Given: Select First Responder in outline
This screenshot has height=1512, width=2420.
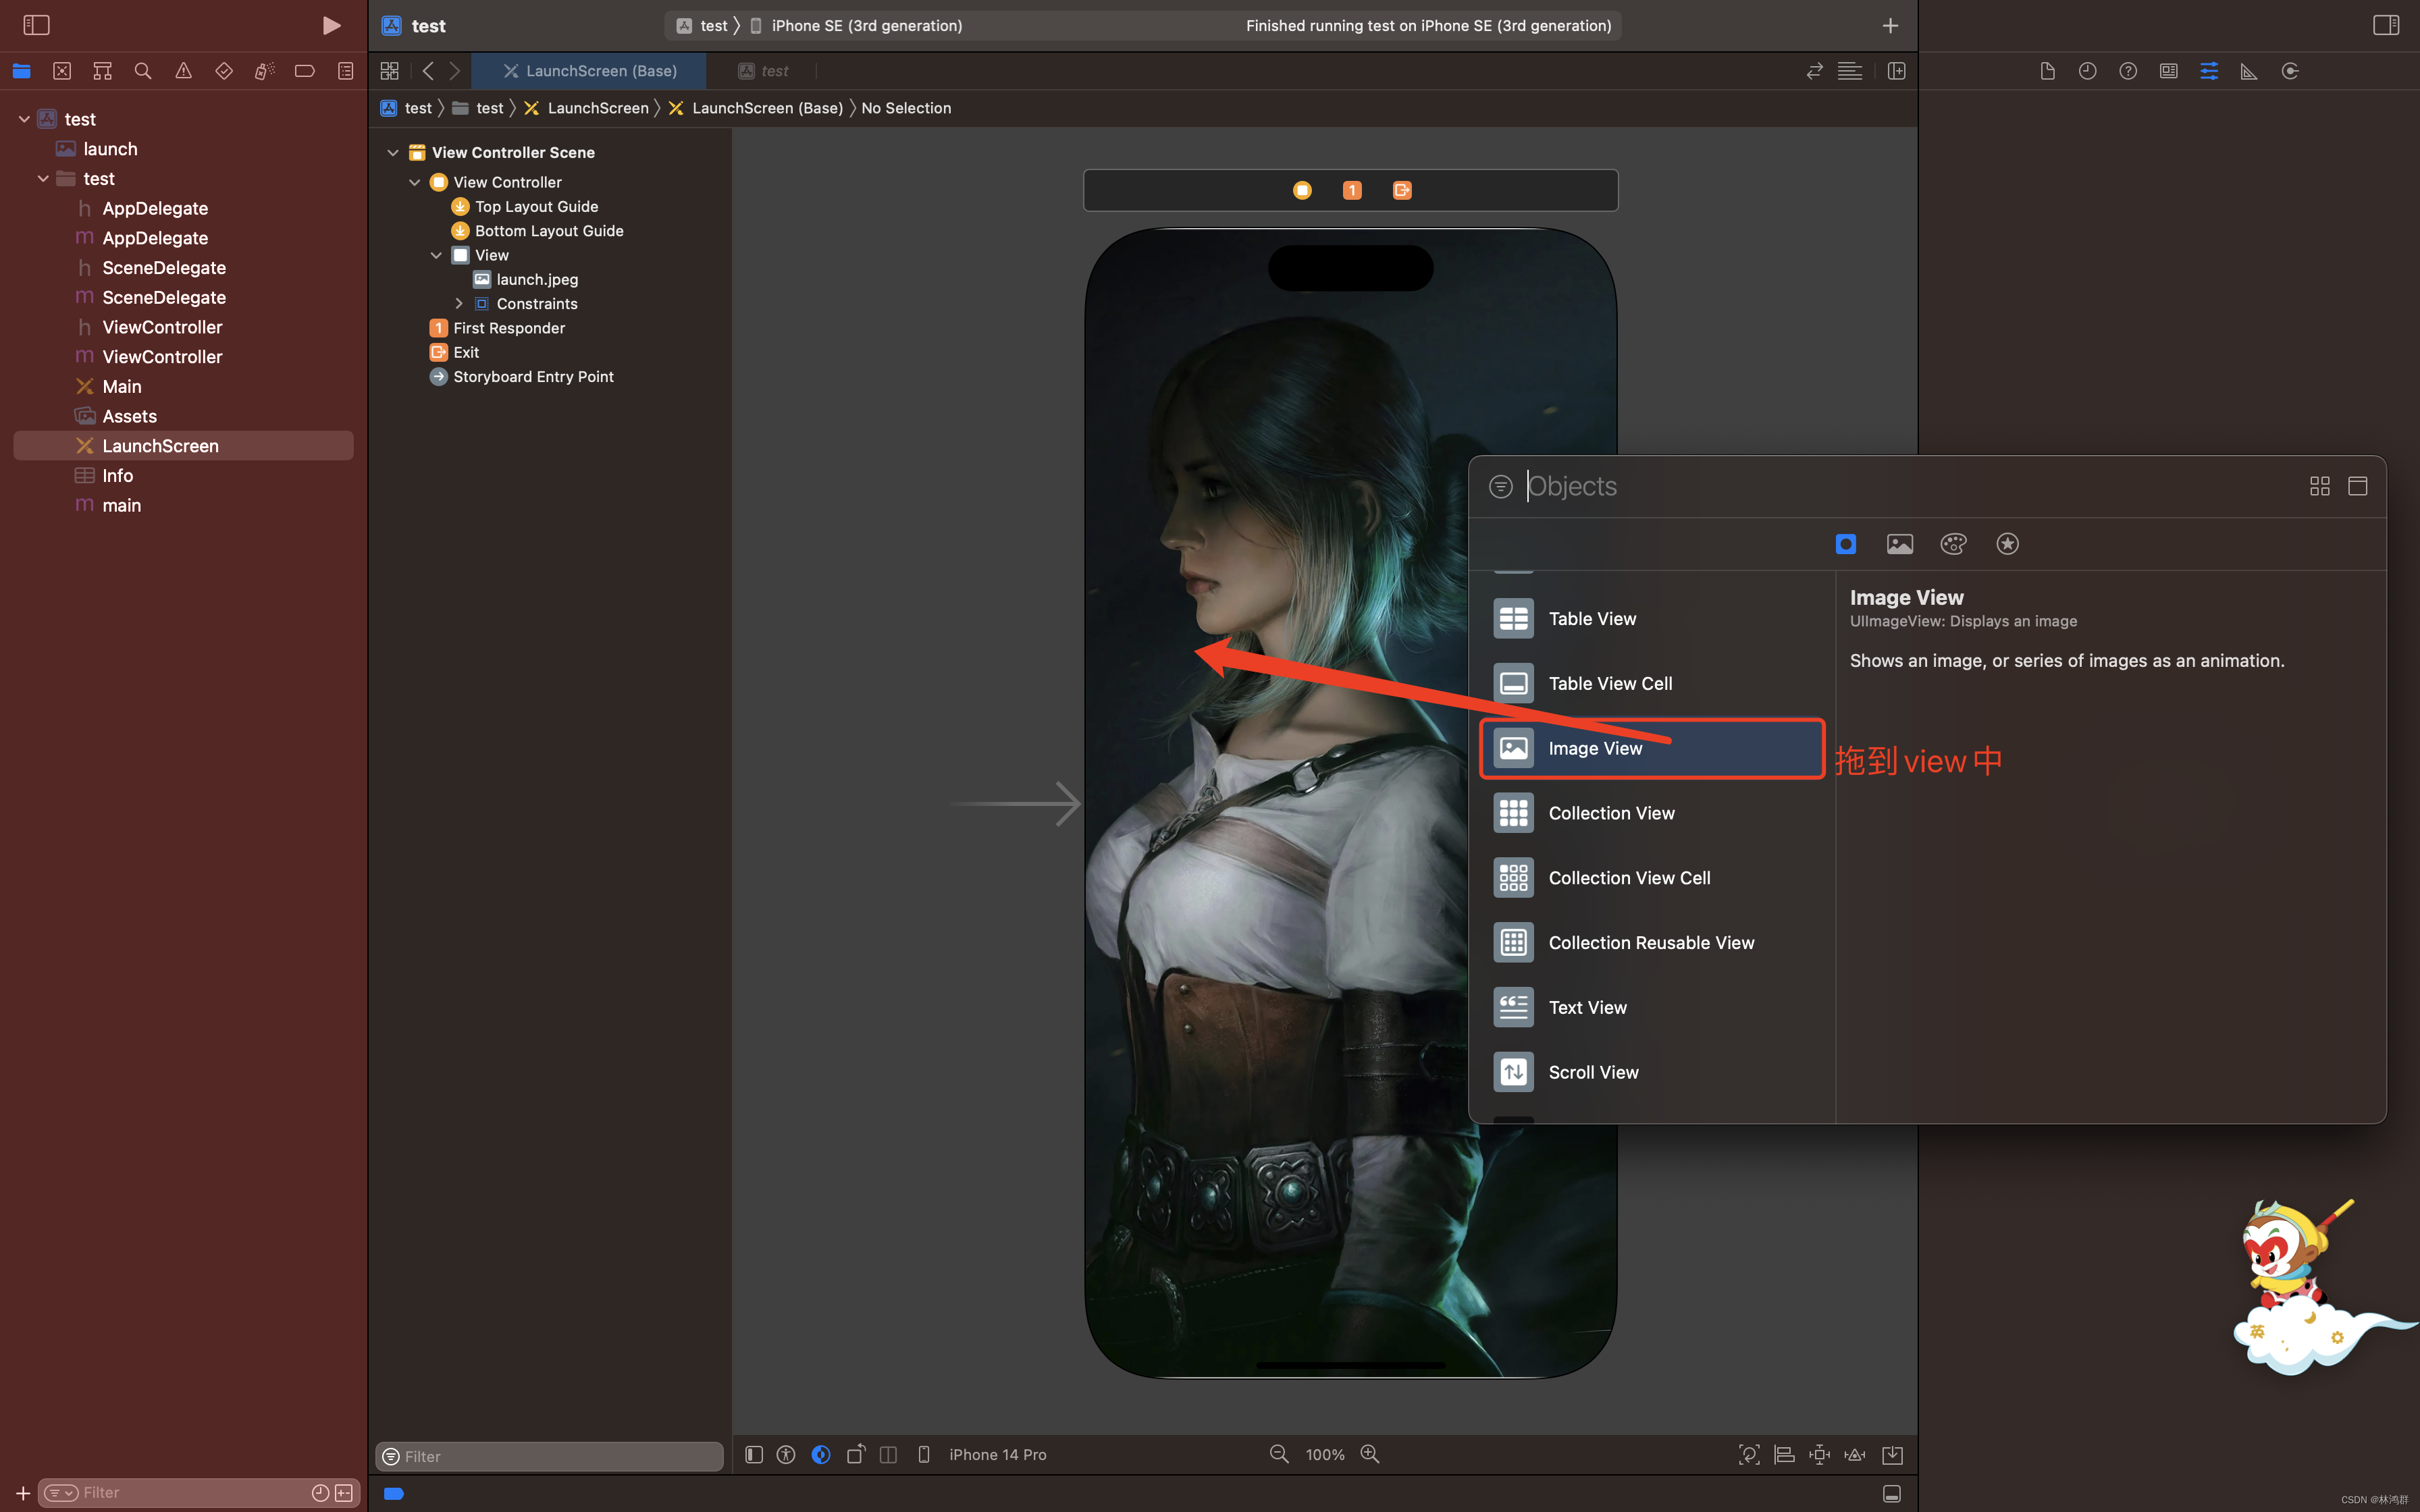Looking at the screenshot, I should tap(509, 328).
